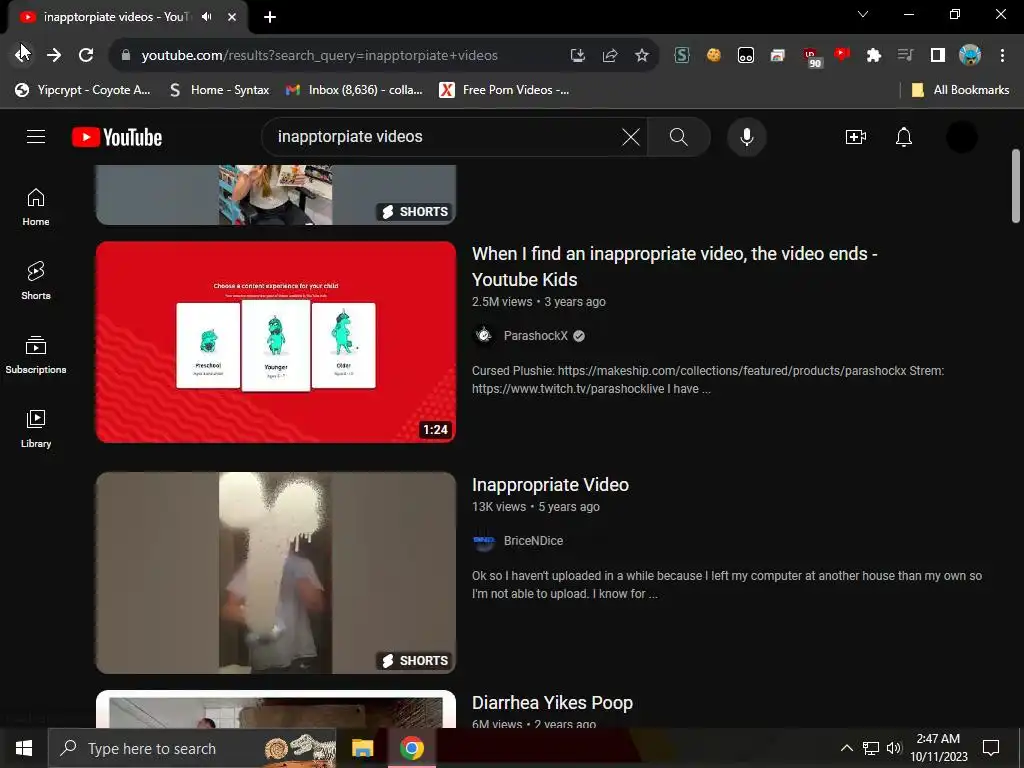
Task: Show hidden system tray icons
Action: tap(846, 748)
